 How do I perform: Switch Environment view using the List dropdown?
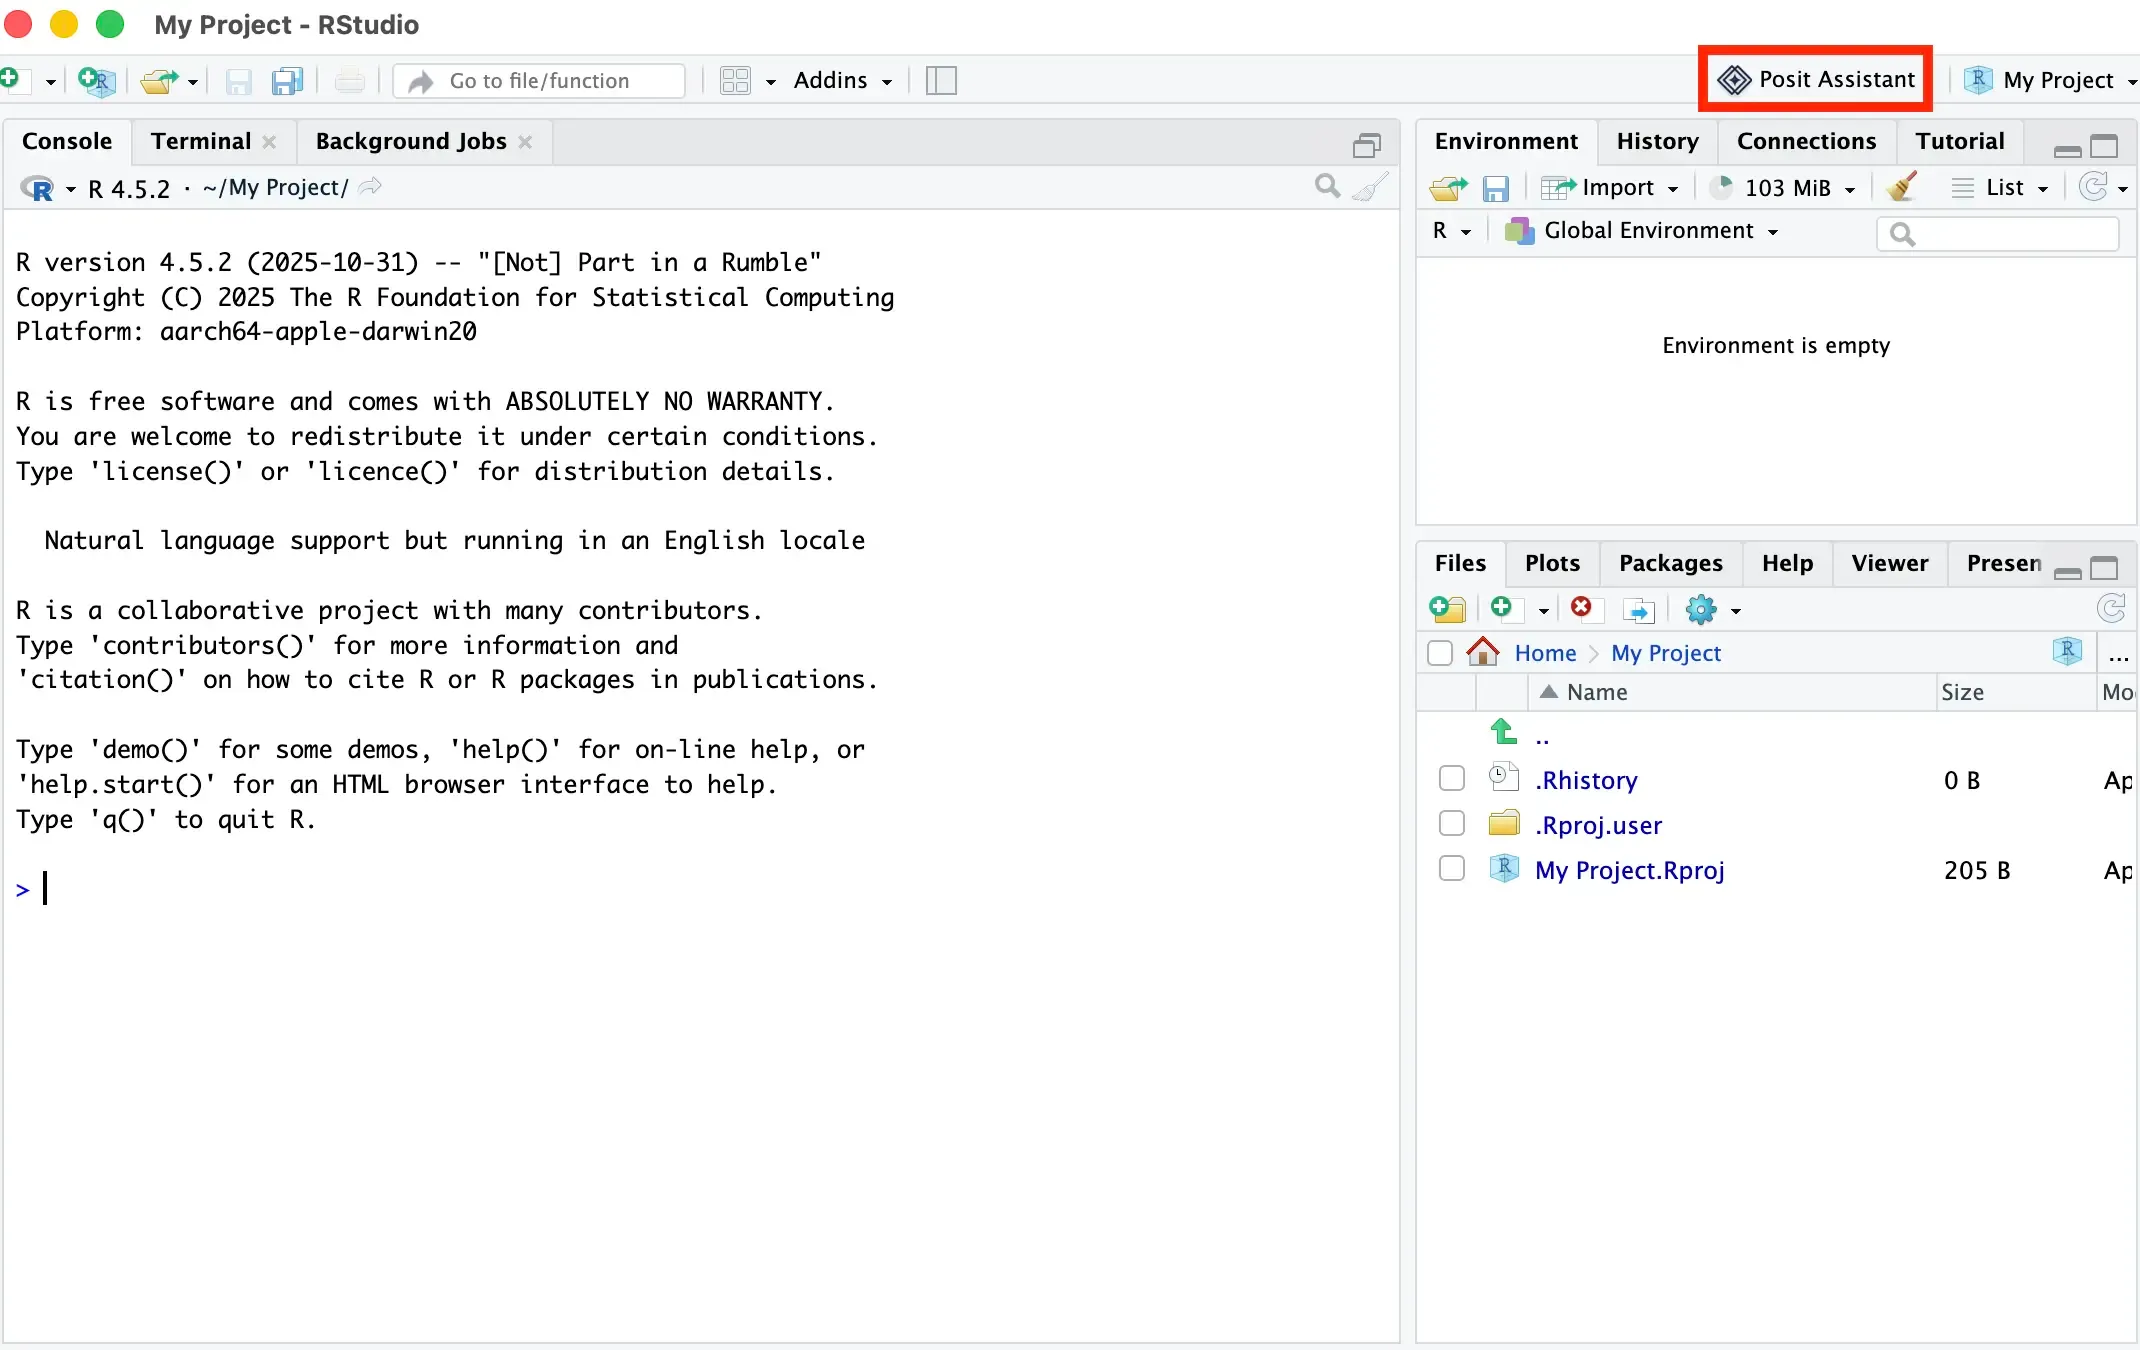pos(2000,187)
